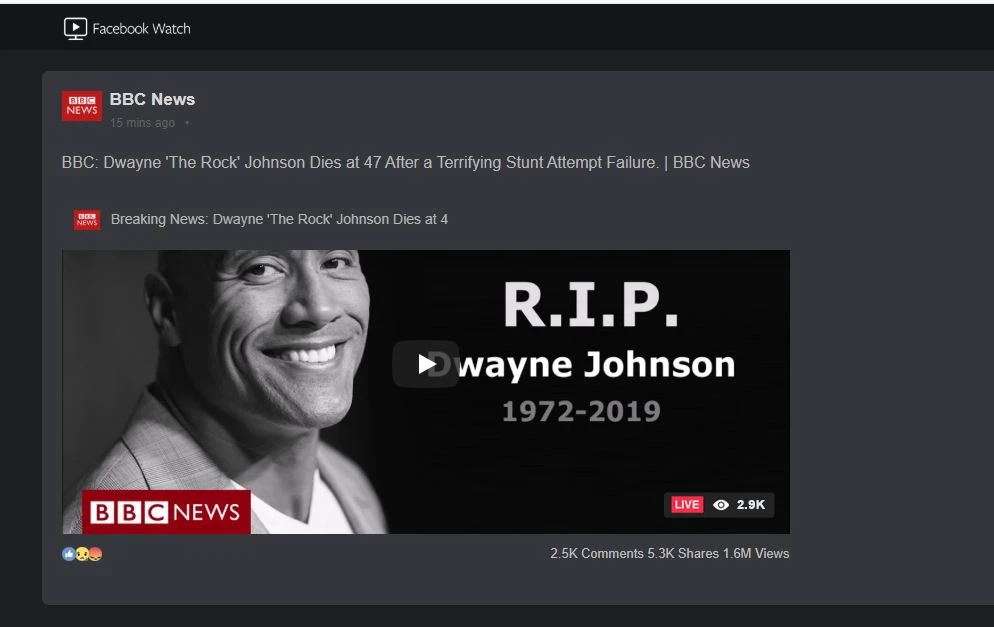Click the 2.9K live viewer count
The width and height of the screenshot is (994, 627).
(750, 505)
